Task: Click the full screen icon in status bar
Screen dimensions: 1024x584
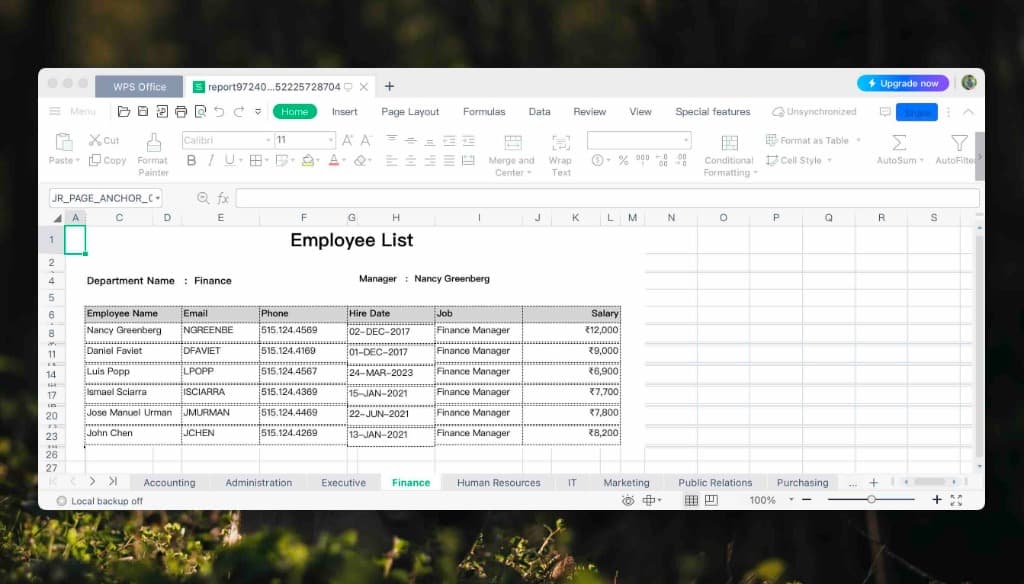Action: coord(956,500)
